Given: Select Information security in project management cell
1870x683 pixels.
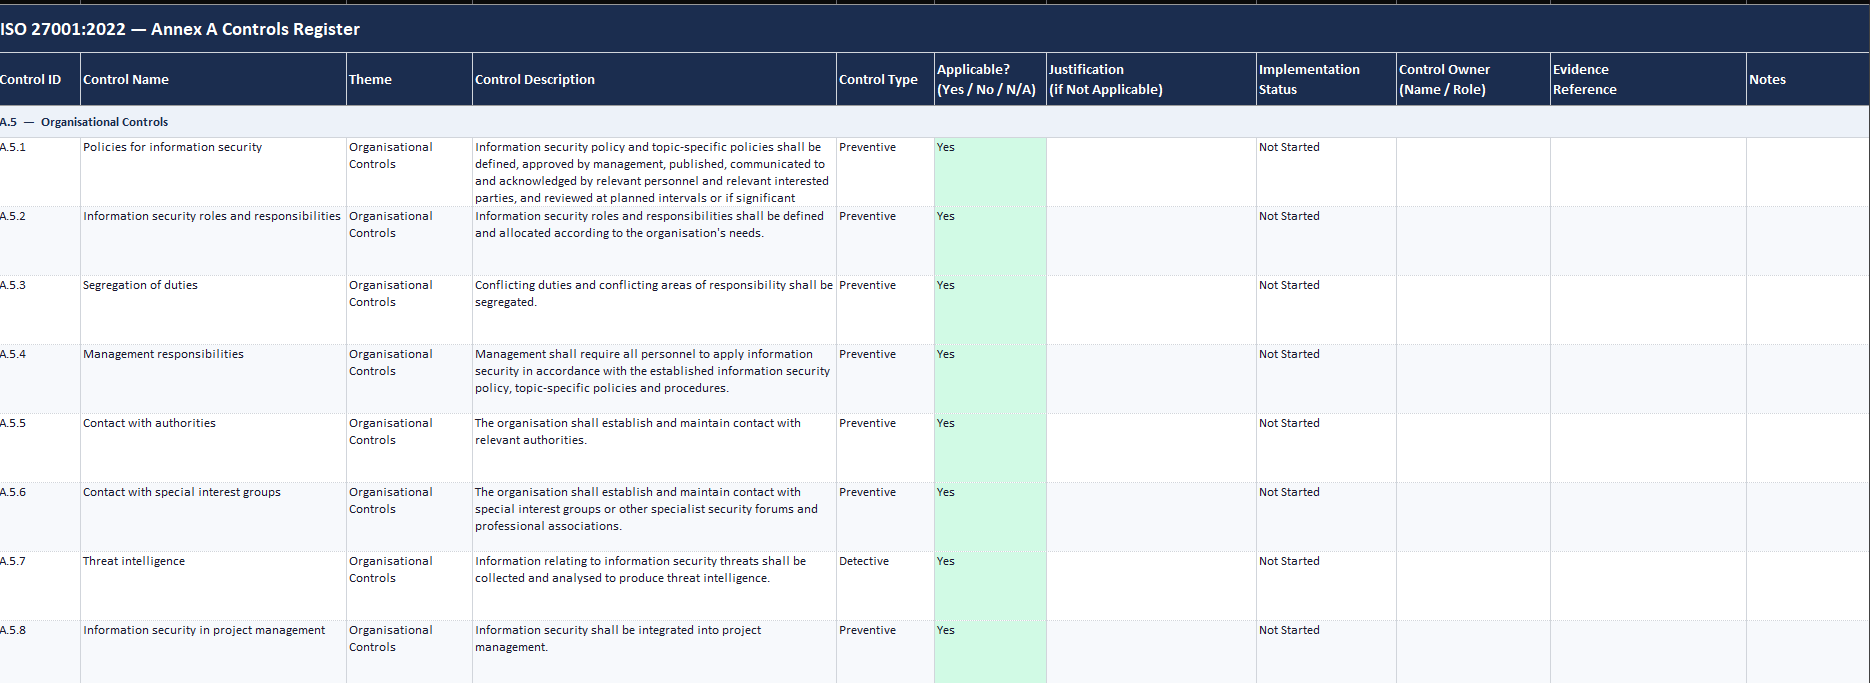Looking at the screenshot, I should coord(213,652).
